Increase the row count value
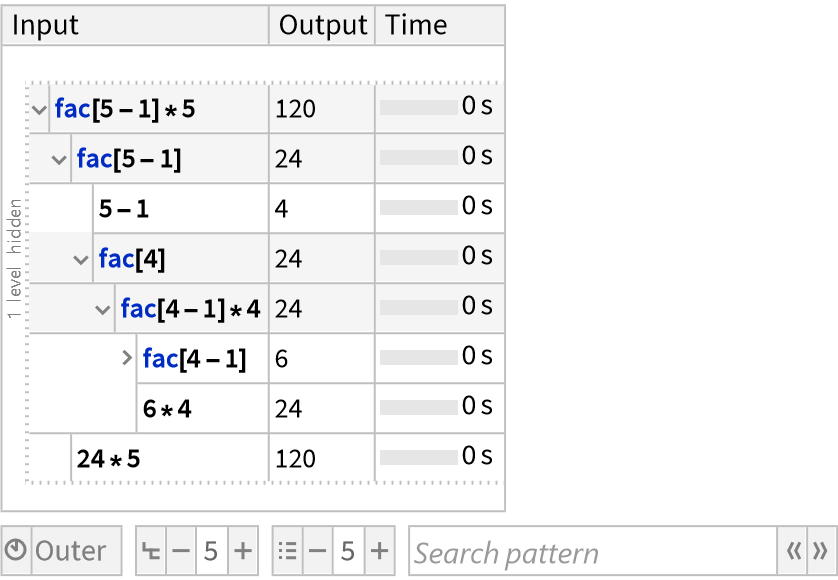Screen dimensions: 838x580 [x=379, y=551]
